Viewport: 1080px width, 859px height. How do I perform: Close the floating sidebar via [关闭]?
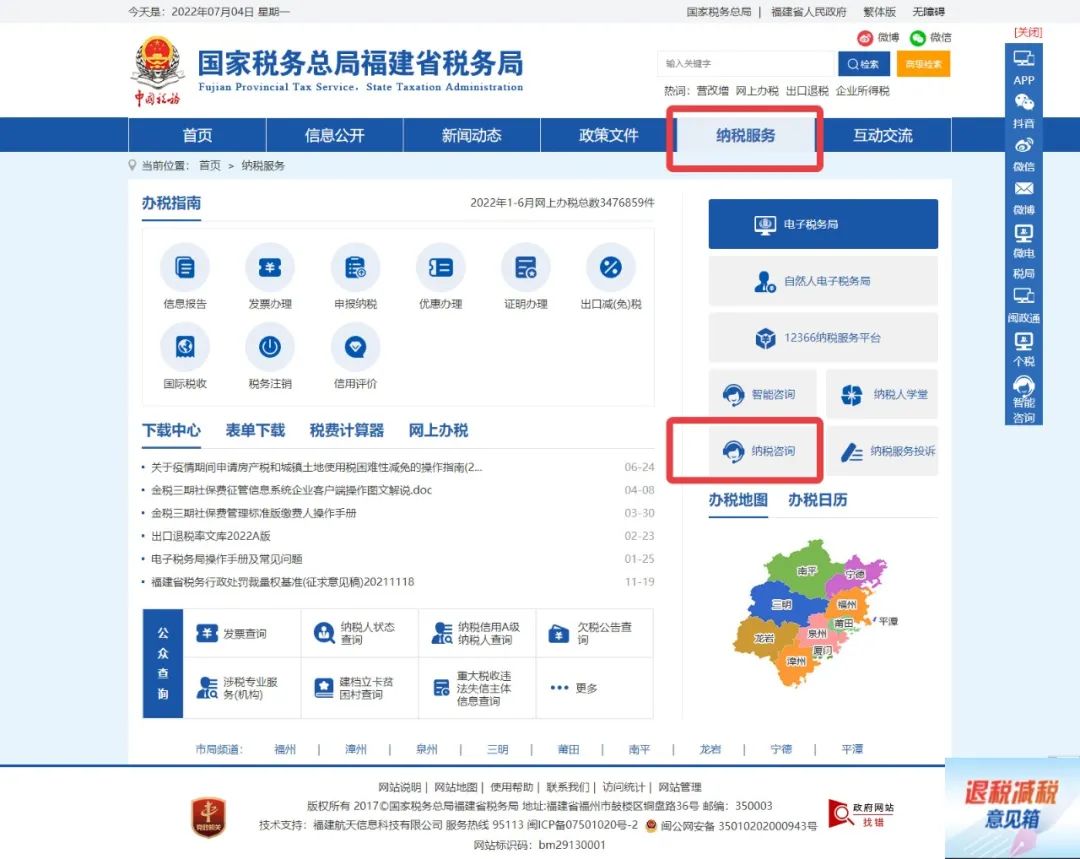click(x=1028, y=32)
